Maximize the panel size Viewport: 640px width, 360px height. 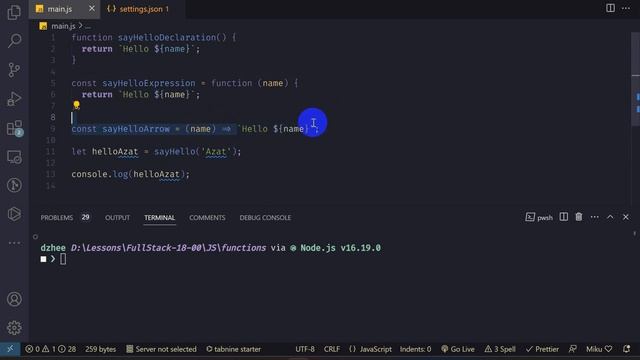click(610, 217)
